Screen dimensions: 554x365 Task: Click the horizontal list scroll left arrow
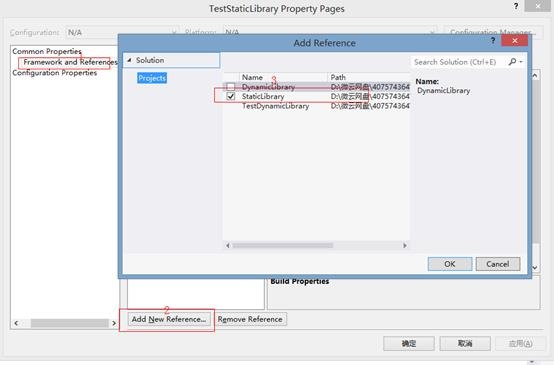point(228,245)
